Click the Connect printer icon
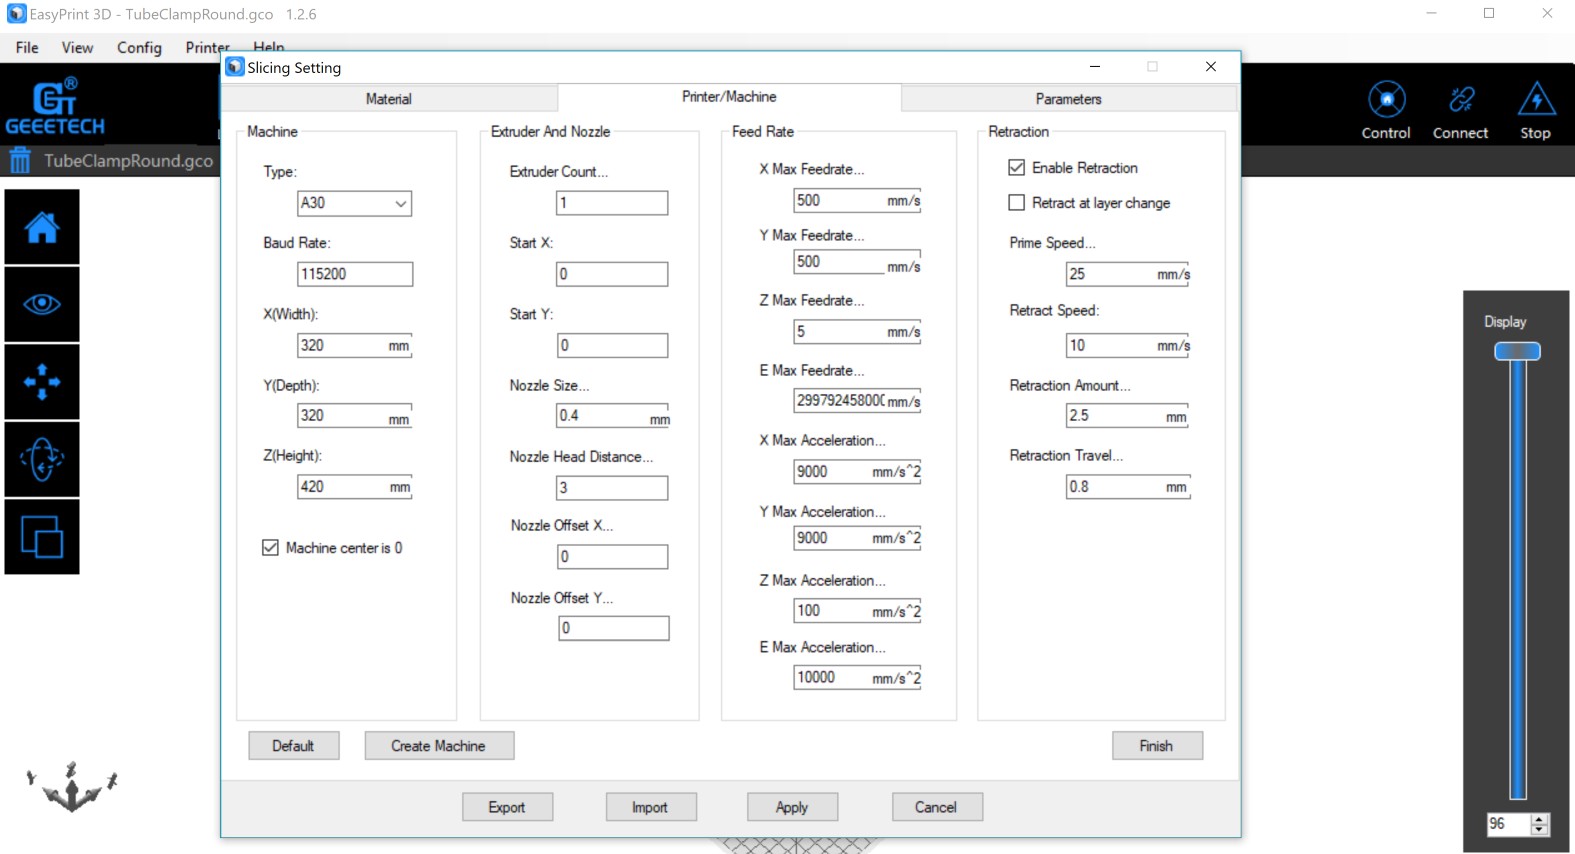This screenshot has height=854, width=1575. [1460, 110]
